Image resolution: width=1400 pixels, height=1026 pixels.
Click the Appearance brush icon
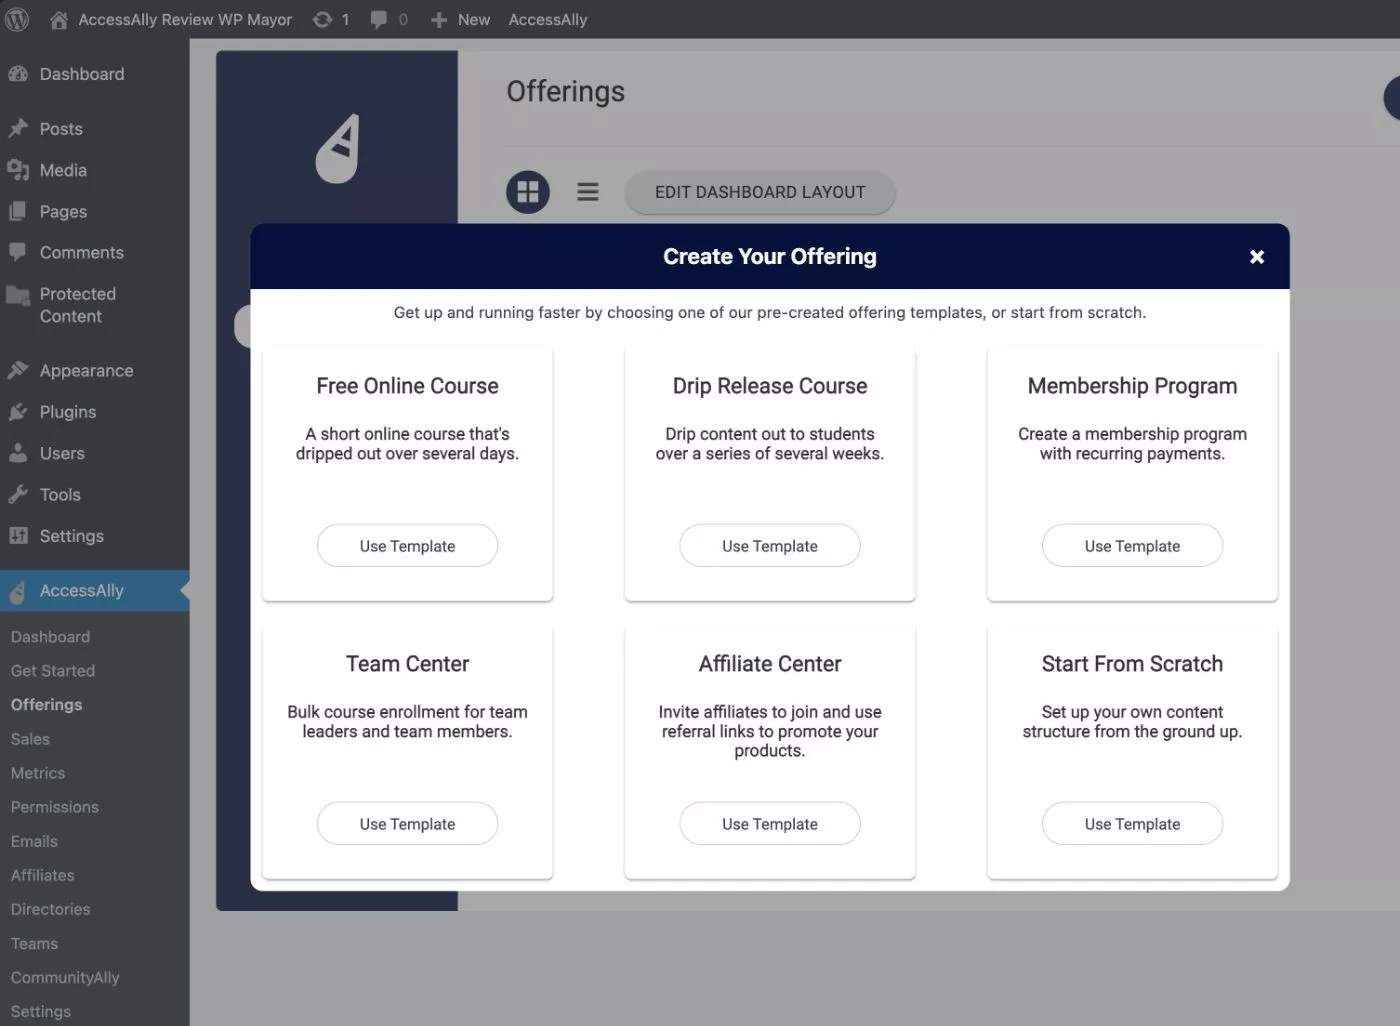18,370
